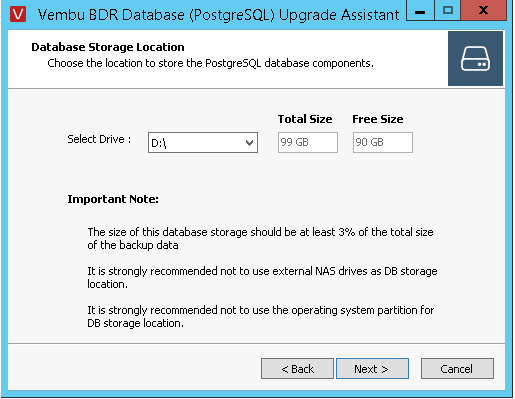Click the window title text

pyautogui.click(x=218, y=15)
